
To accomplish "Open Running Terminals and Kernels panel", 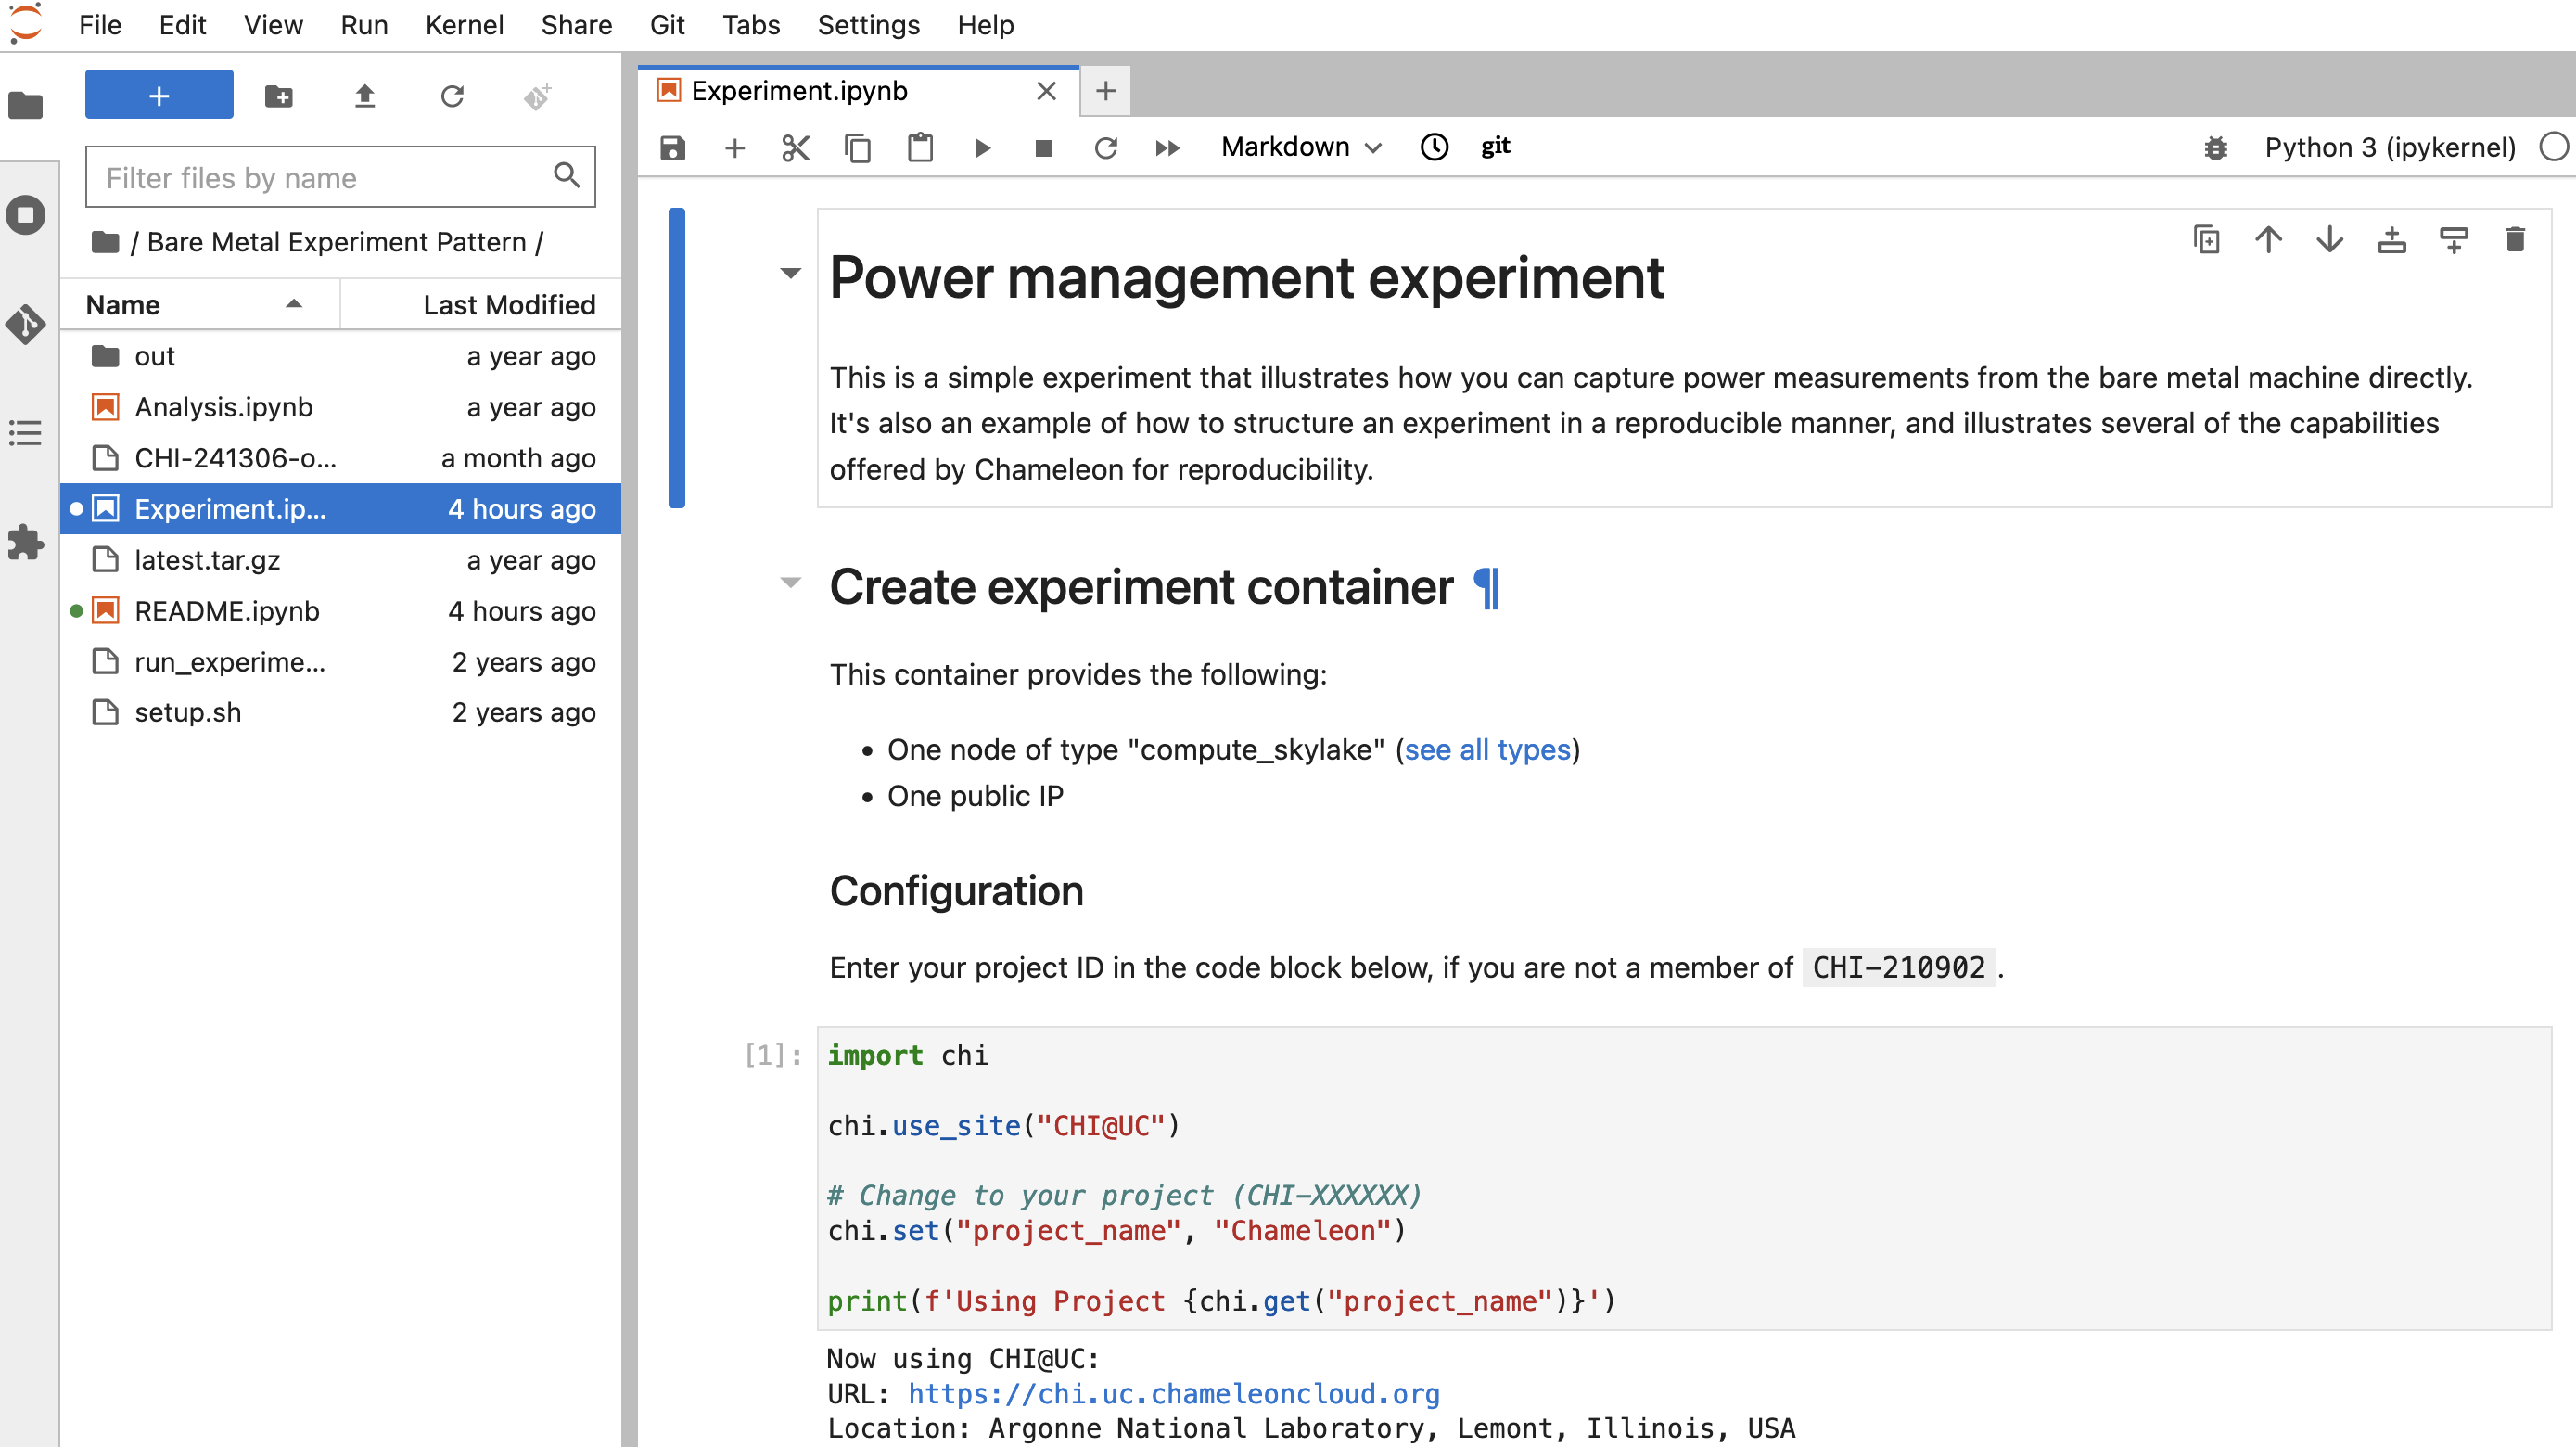I will click(x=26, y=215).
